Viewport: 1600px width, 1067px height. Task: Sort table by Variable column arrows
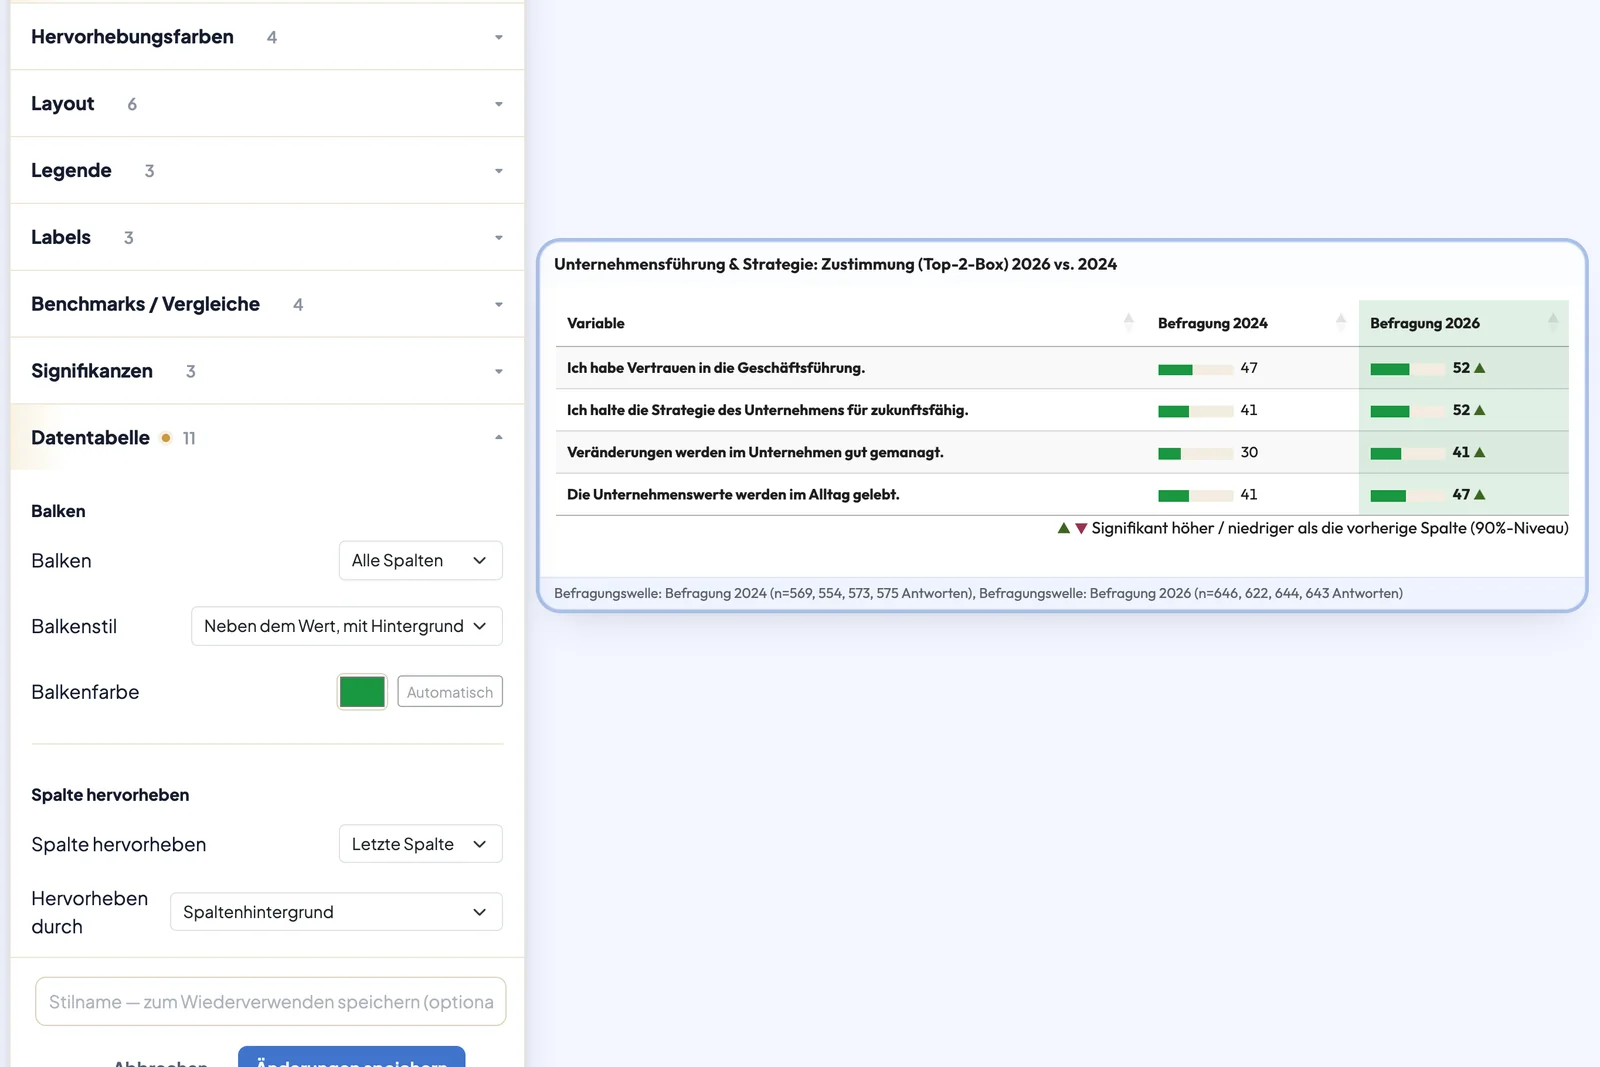click(x=1128, y=322)
